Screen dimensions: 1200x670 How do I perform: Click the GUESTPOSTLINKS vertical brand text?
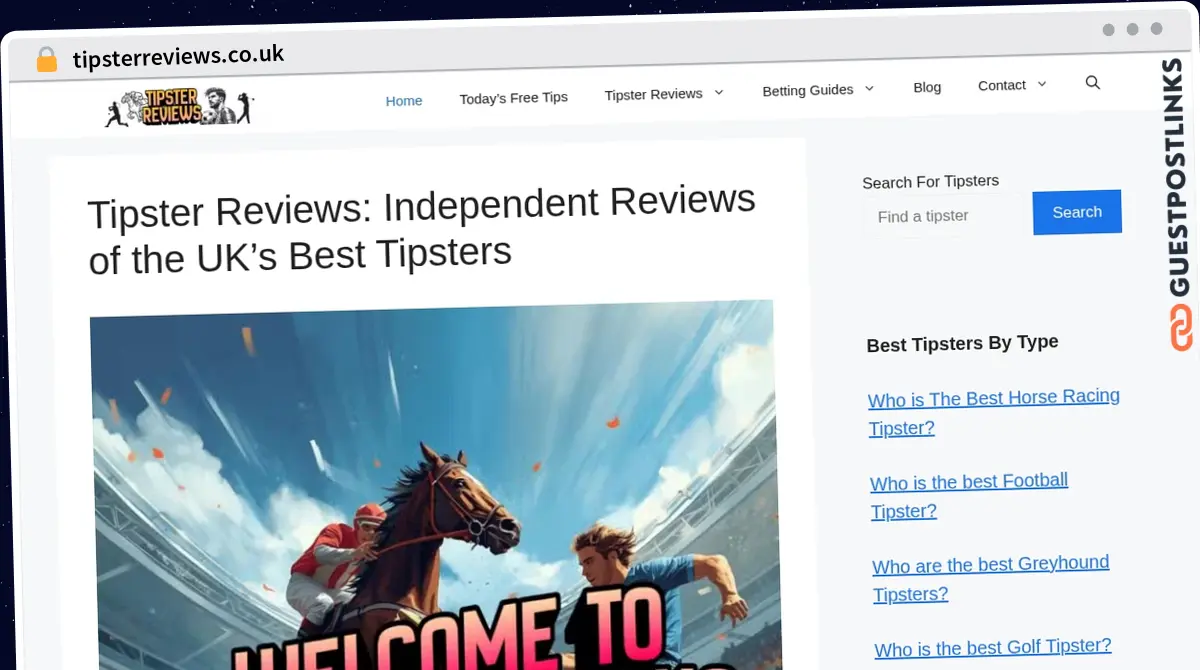point(1180,178)
